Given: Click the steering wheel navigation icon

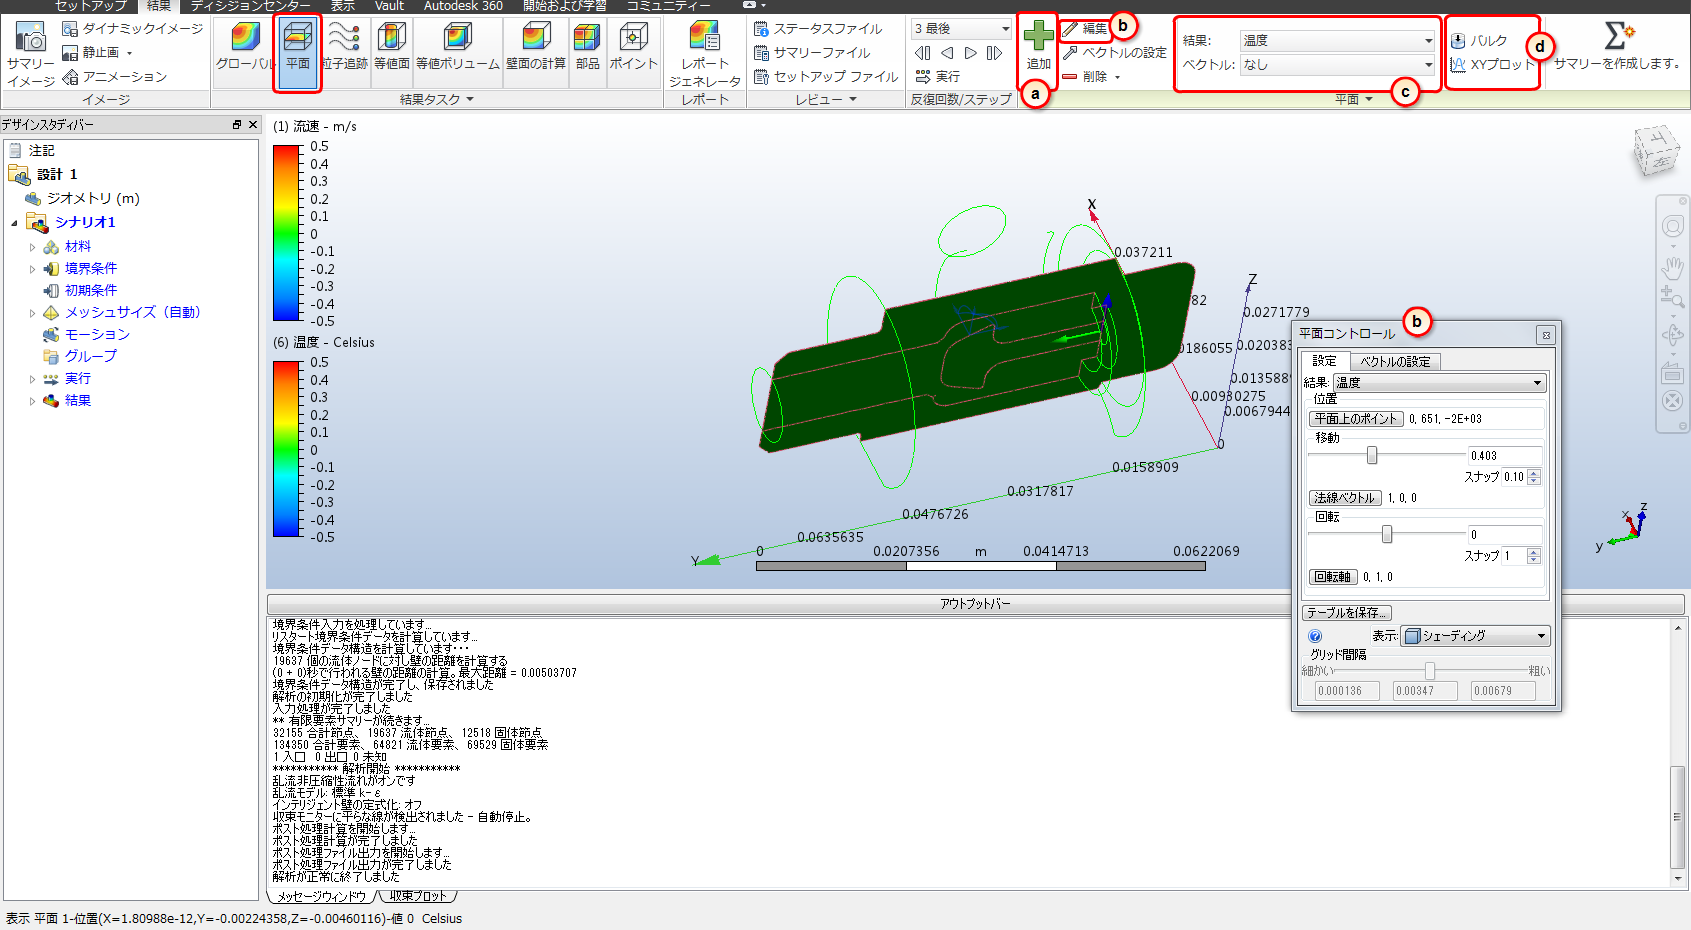Looking at the screenshot, I should click(x=1673, y=227).
